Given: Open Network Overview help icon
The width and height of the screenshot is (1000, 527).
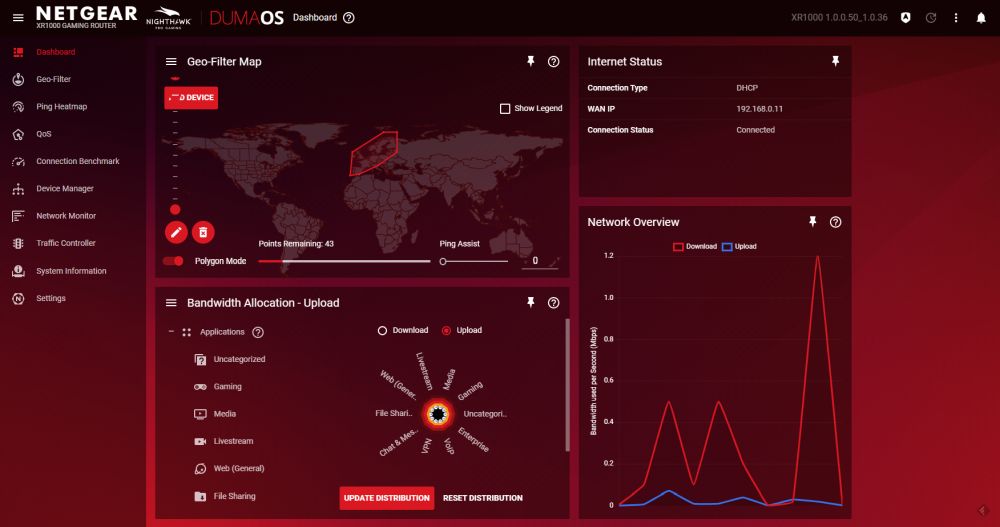Looking at the screenshot, I should pyautogui.click(x=835, y=222).
